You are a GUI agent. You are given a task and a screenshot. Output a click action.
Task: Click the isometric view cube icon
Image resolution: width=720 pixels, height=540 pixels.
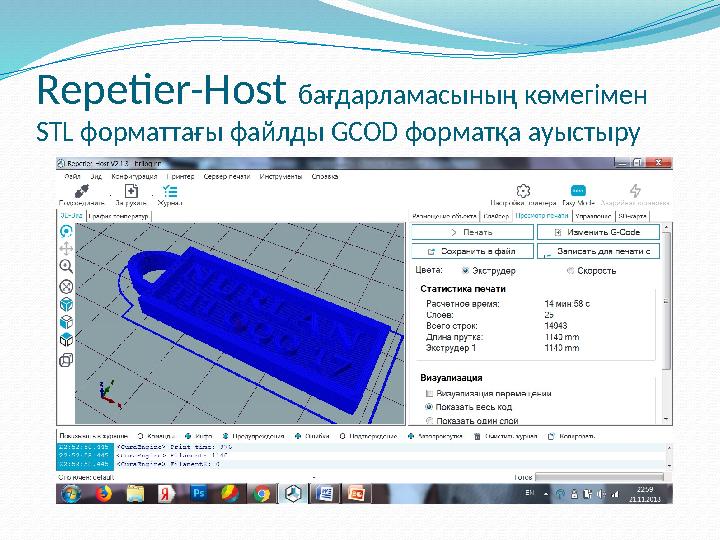click(x=67, y=304)
